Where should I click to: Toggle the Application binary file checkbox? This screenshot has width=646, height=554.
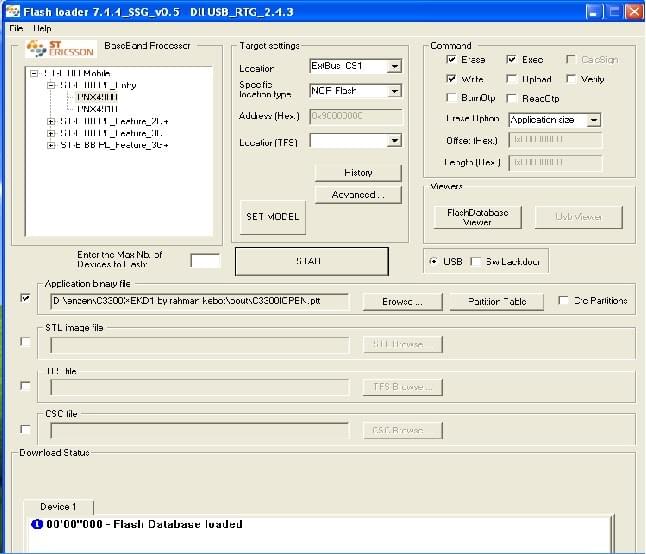coord(25,298)
